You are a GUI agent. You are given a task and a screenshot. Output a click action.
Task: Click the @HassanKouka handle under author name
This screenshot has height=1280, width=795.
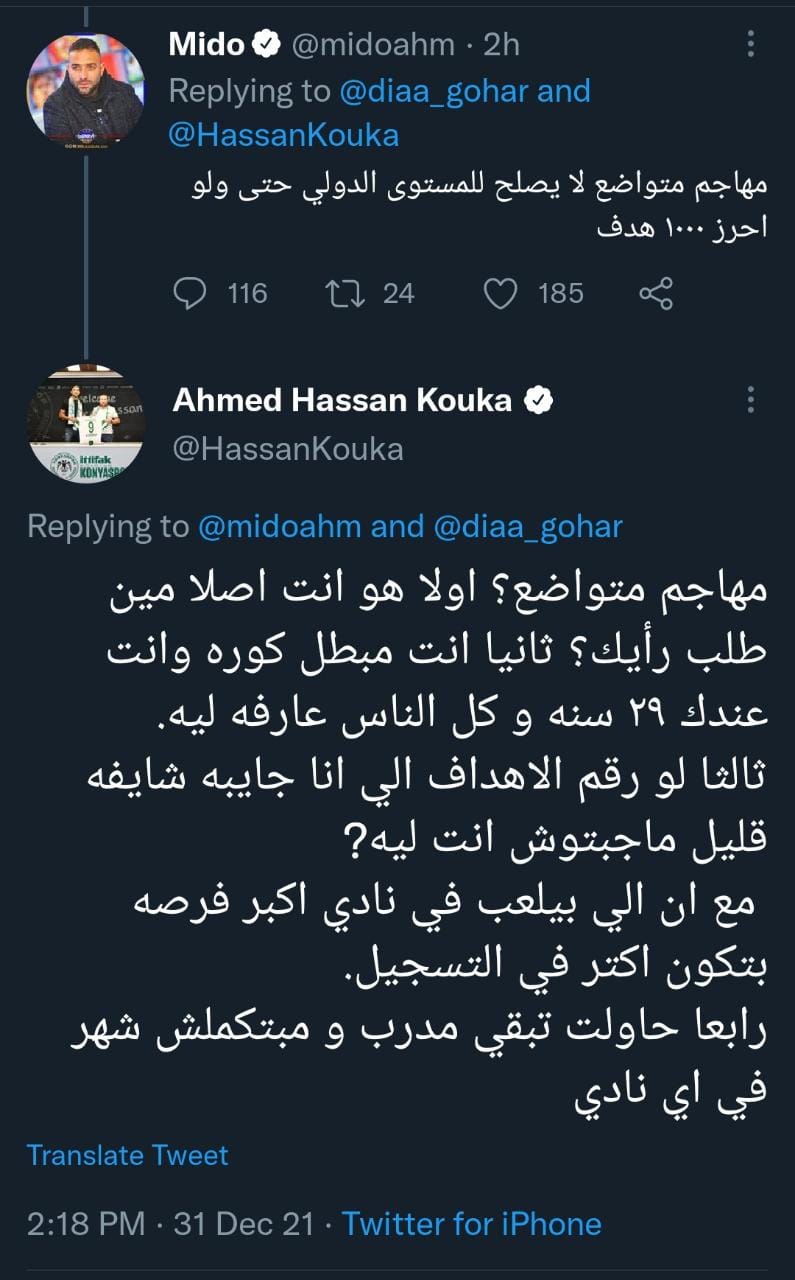coord(288,449)
